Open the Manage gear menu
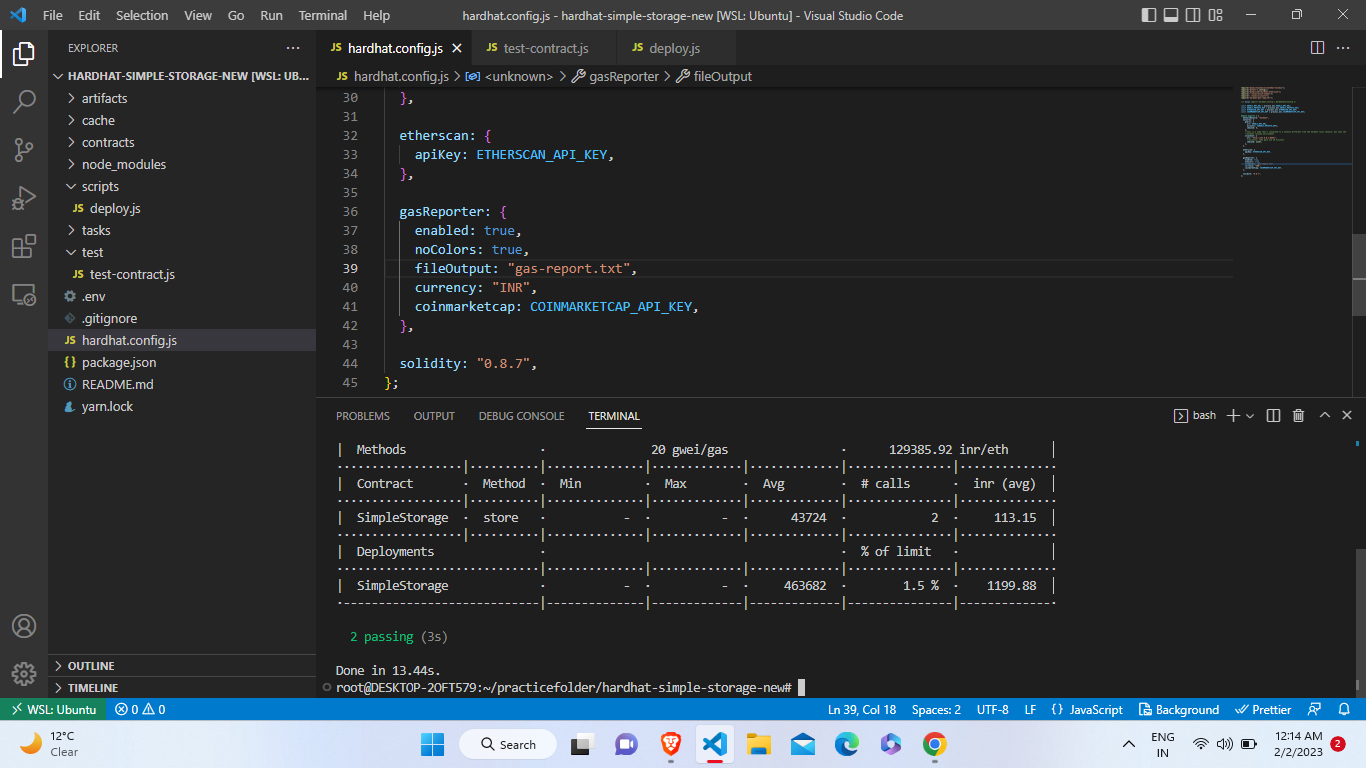The image size is (1366, 768). pos(24,674)
